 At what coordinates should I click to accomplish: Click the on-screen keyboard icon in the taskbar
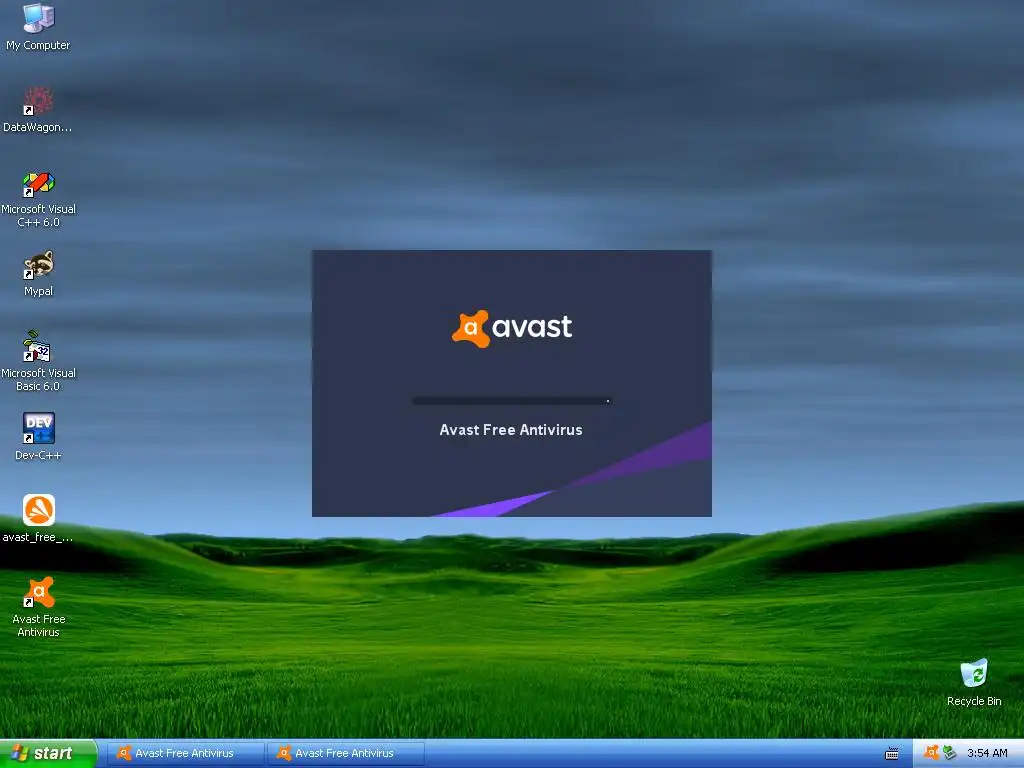coord(891,754)
